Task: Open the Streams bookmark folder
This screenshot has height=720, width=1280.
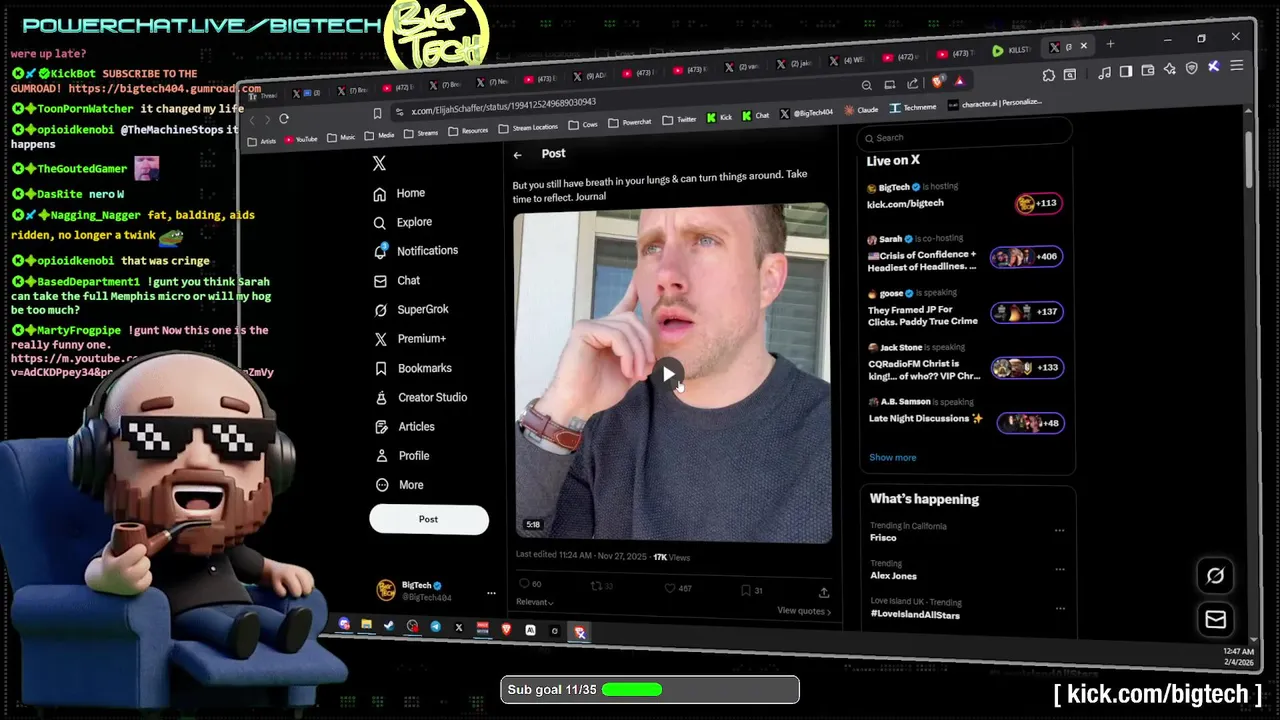Action: click(x=419, y=132)
